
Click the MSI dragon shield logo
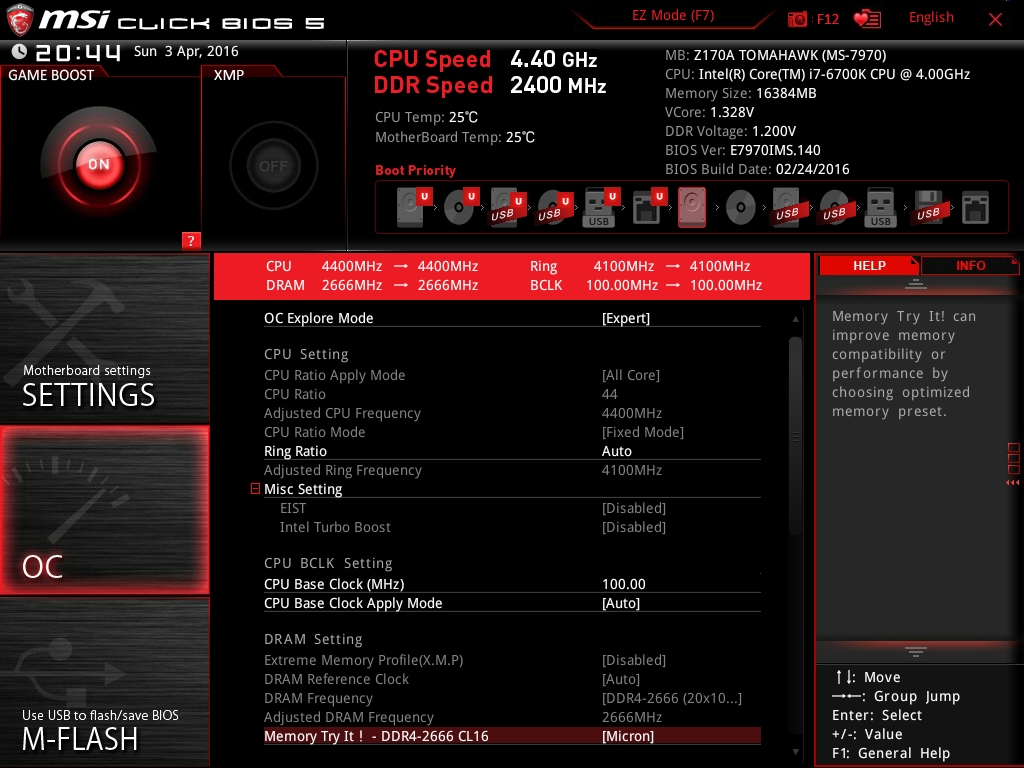[x=19, y=20]
